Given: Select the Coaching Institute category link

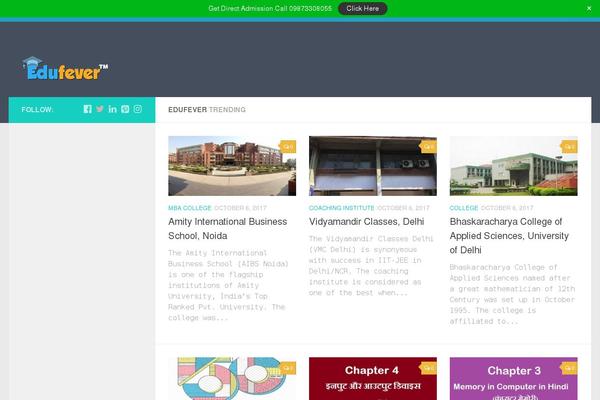Looking at the screenshot, I should coord(341,208).
